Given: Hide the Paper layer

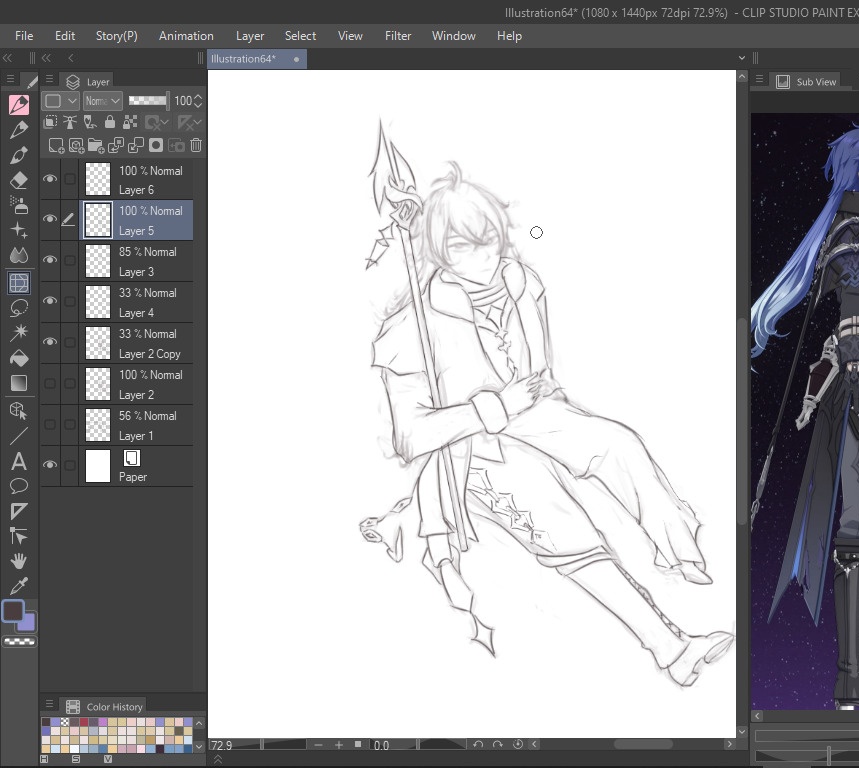Looking at the screenshot, I should (x=50, y=465).
